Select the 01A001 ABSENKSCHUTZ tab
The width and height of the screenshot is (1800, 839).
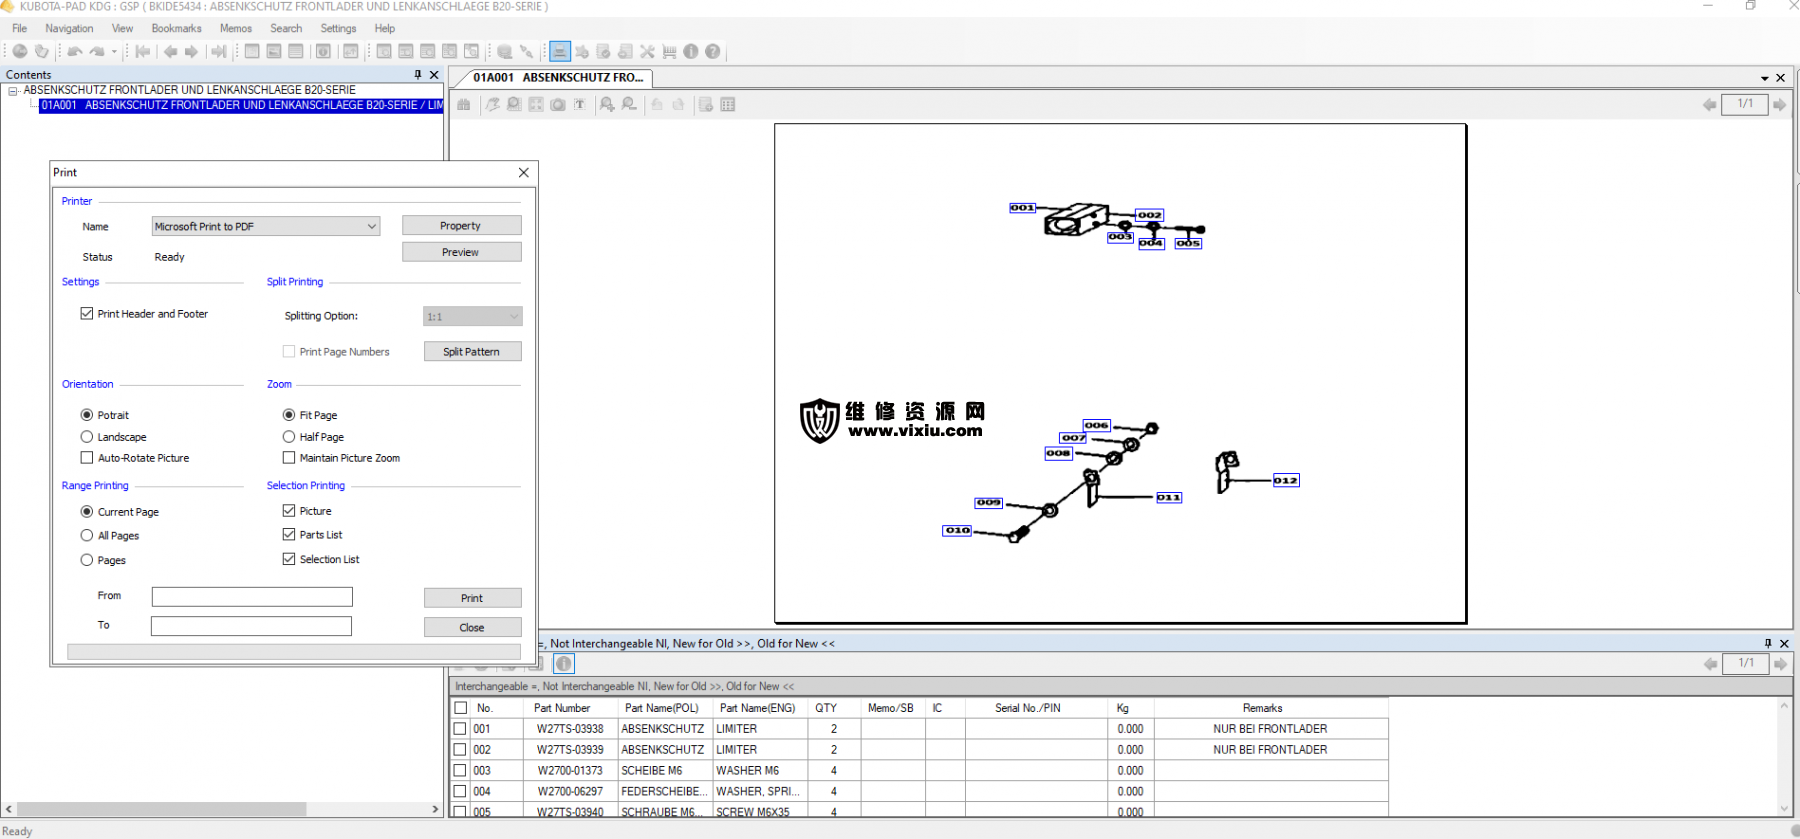tap(558, 77)
